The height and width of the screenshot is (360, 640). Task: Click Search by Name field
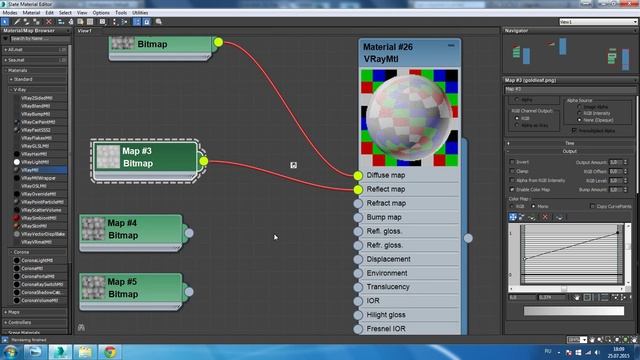[40, 39]
